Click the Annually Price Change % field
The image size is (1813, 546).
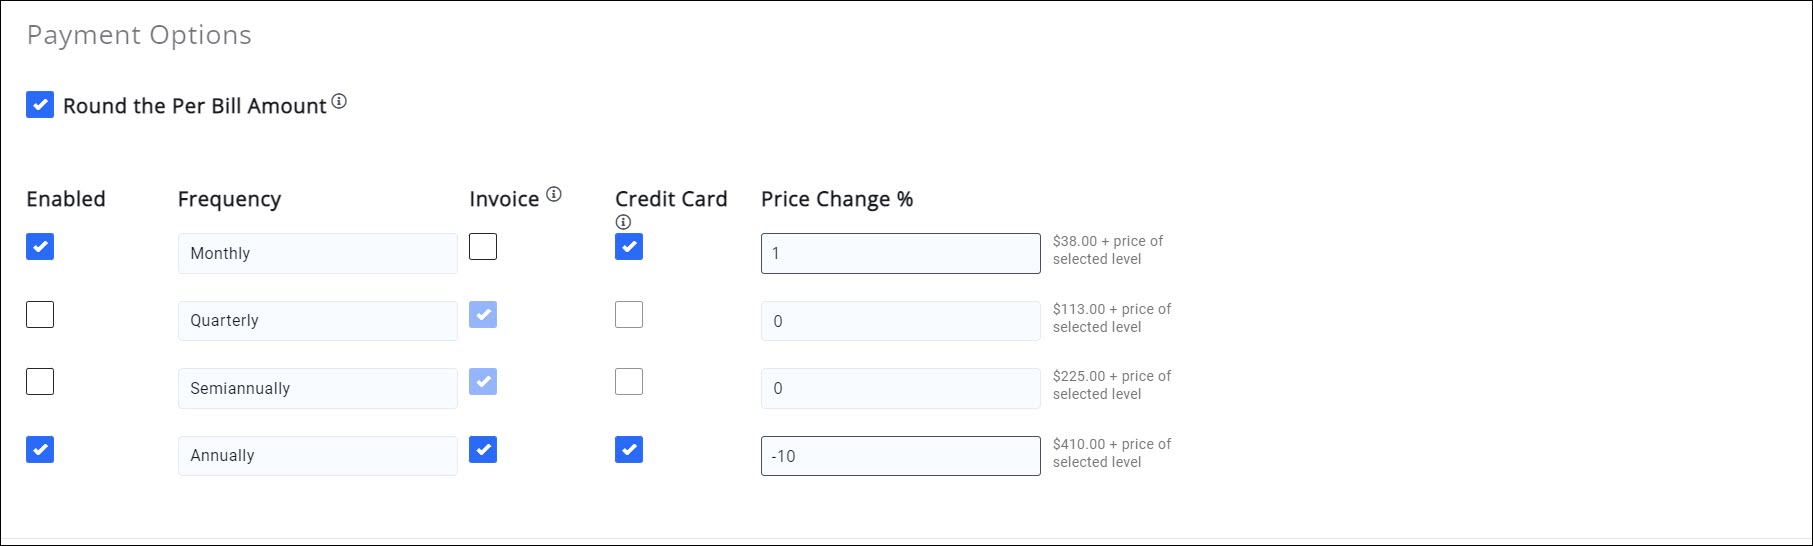pos(900,456)
